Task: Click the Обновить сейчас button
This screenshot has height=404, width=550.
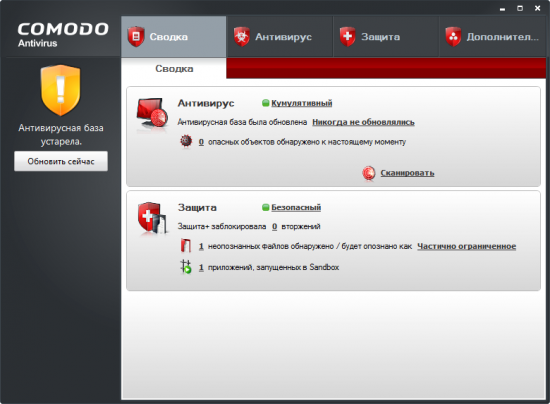Action: pos(61,161)
